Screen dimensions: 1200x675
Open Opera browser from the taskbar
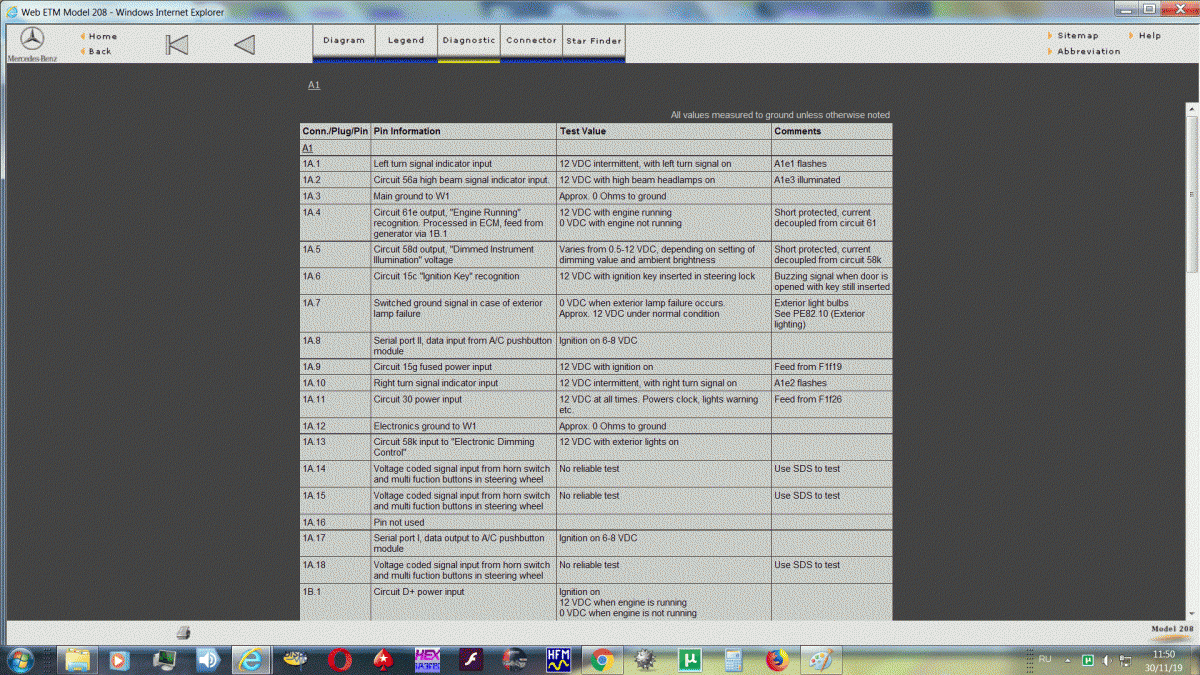pyautogui.click(x=340, y=660)
